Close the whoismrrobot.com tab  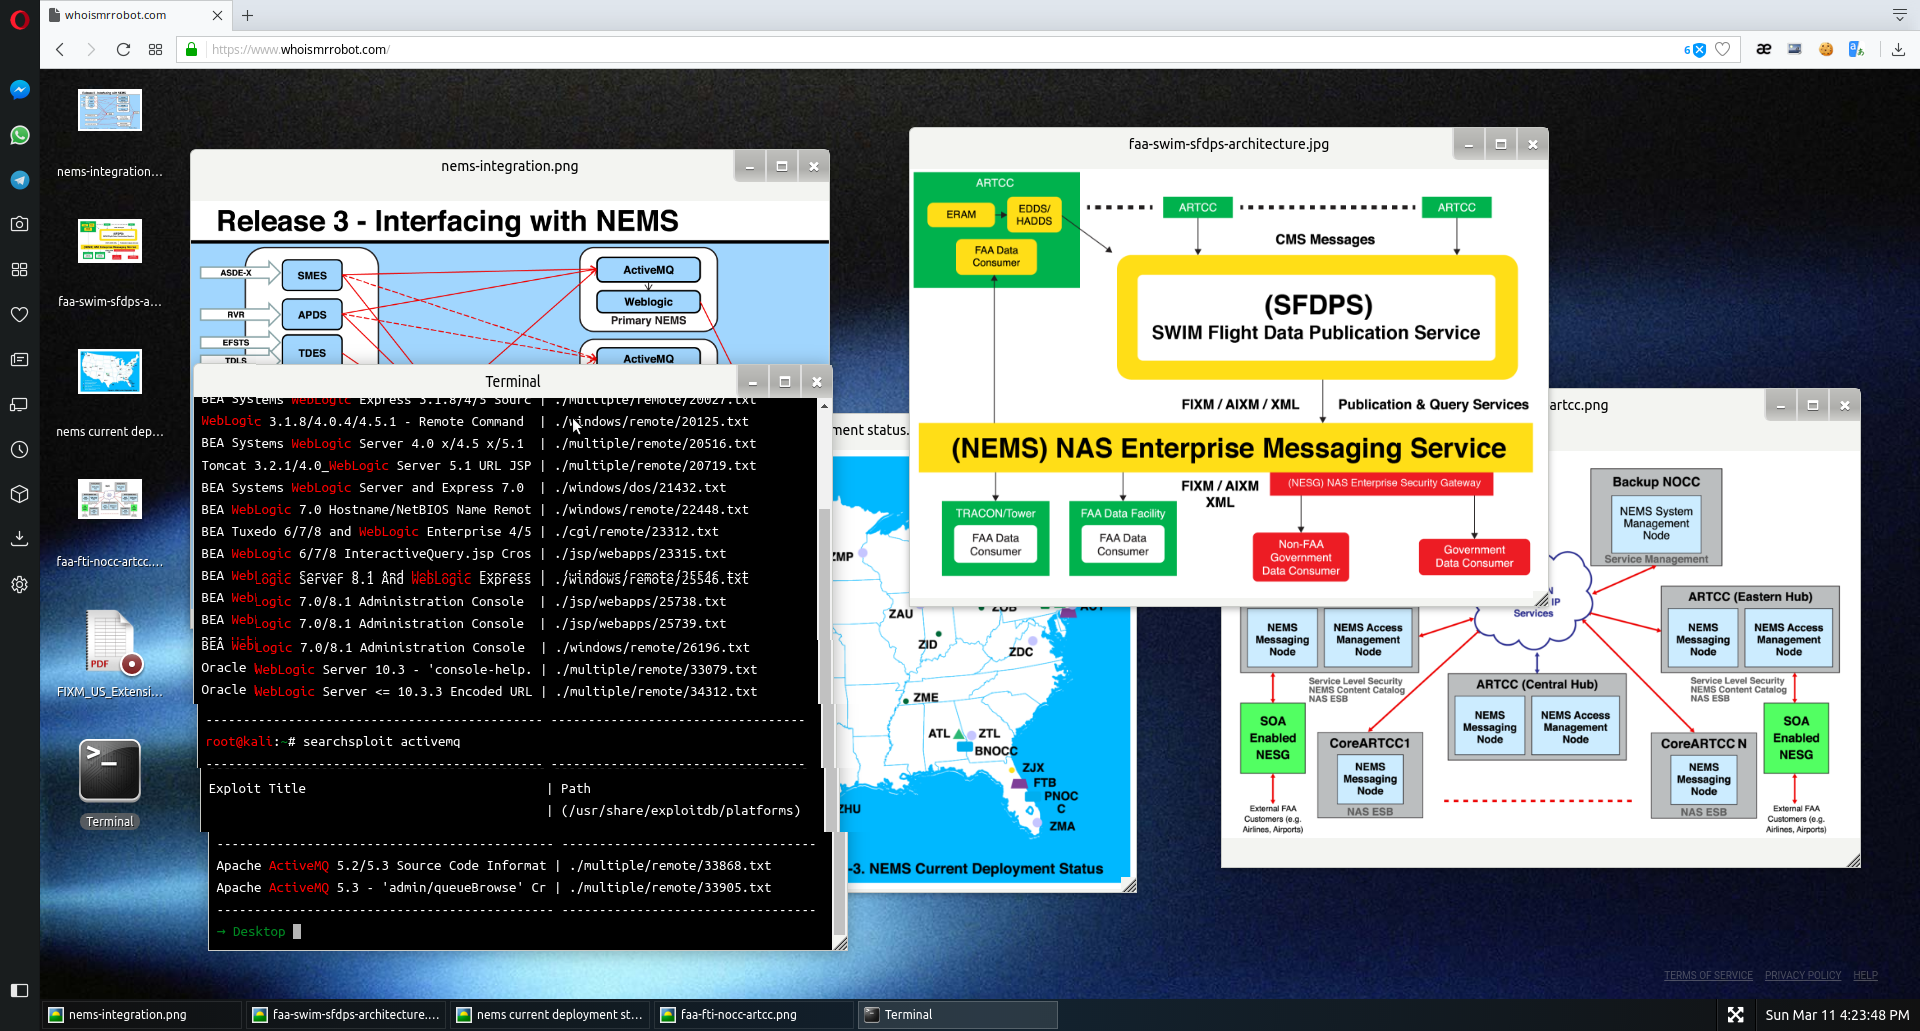217,15
